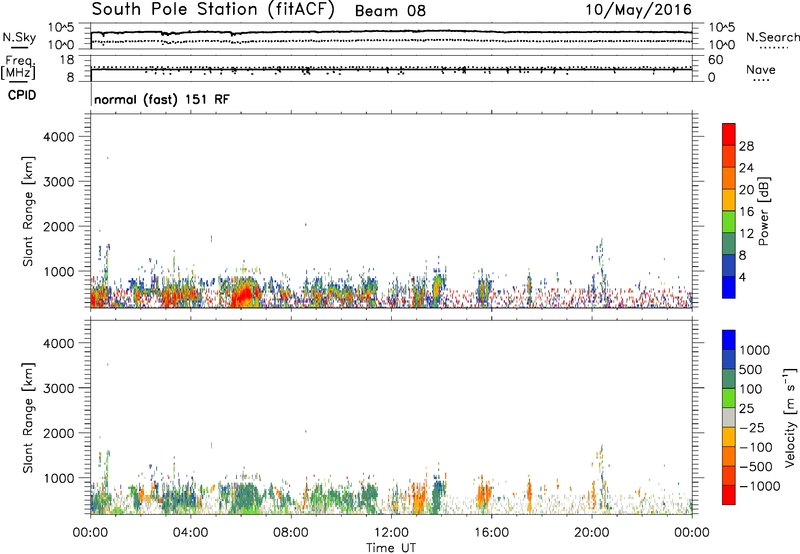Viewport: 800px width, 554px height.
Task: Click the blue top swatch of Velocity colorbar
Action: (729, 340)
